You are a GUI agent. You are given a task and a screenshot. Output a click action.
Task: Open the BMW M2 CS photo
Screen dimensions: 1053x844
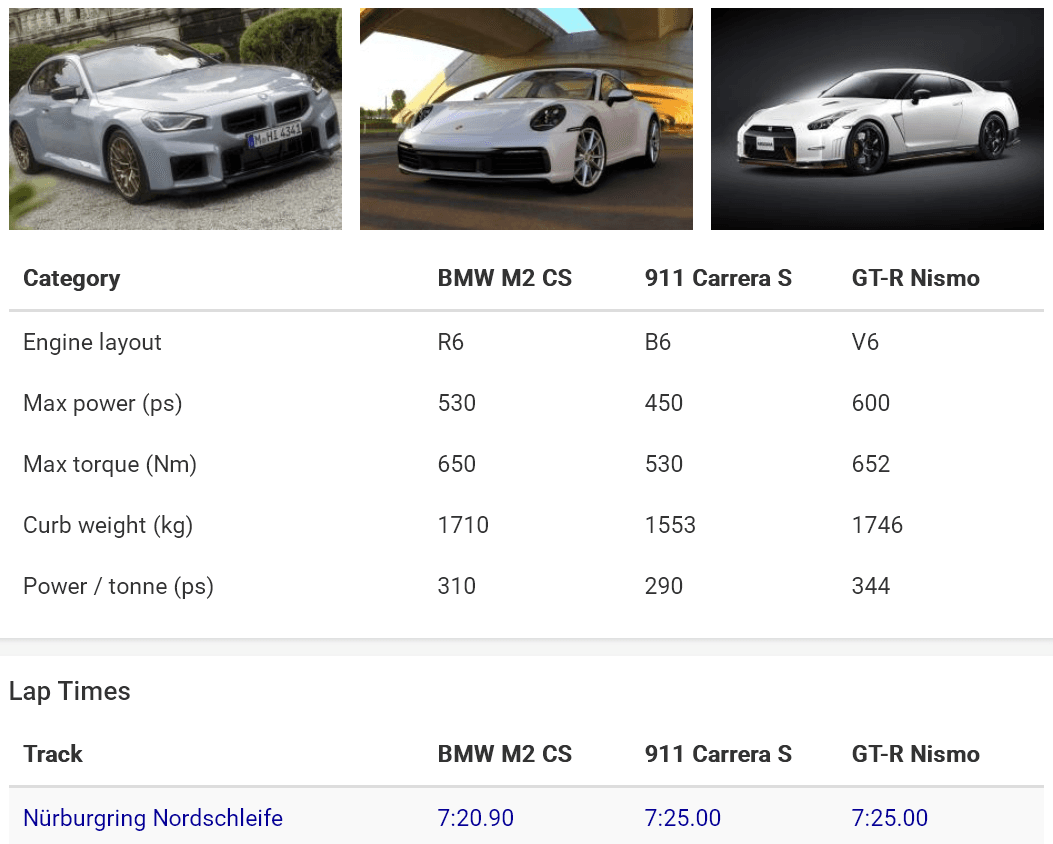[x=175, y=119]
